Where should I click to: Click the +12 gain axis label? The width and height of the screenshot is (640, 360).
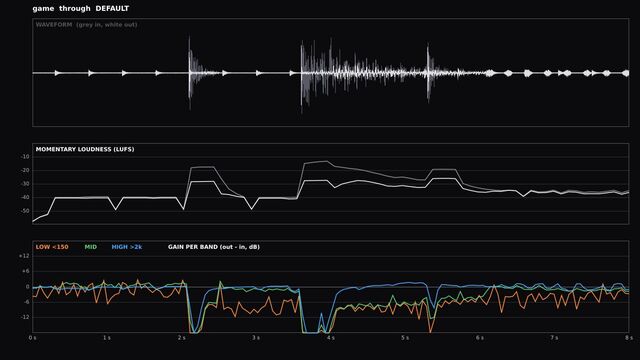24,256
